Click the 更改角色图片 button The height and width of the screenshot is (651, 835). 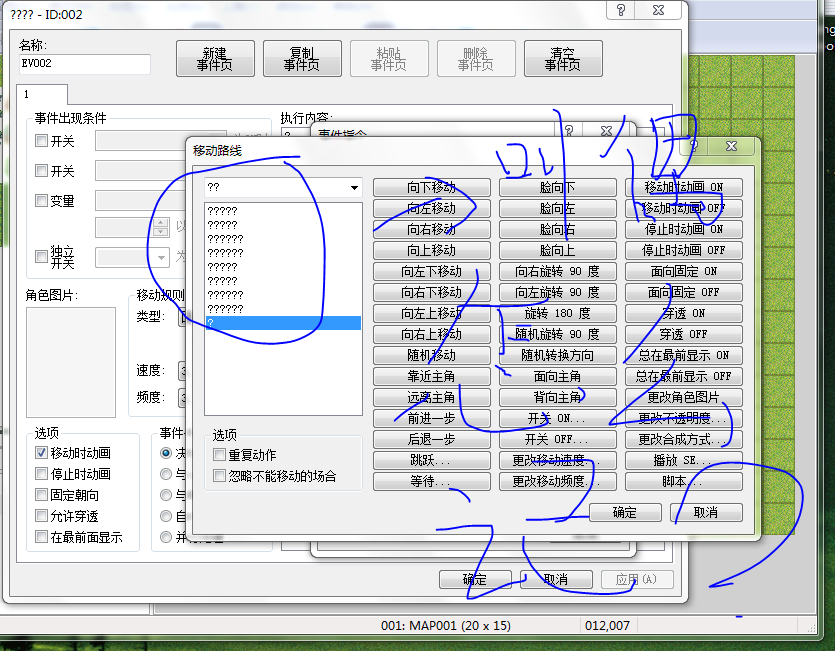point(684,397)
